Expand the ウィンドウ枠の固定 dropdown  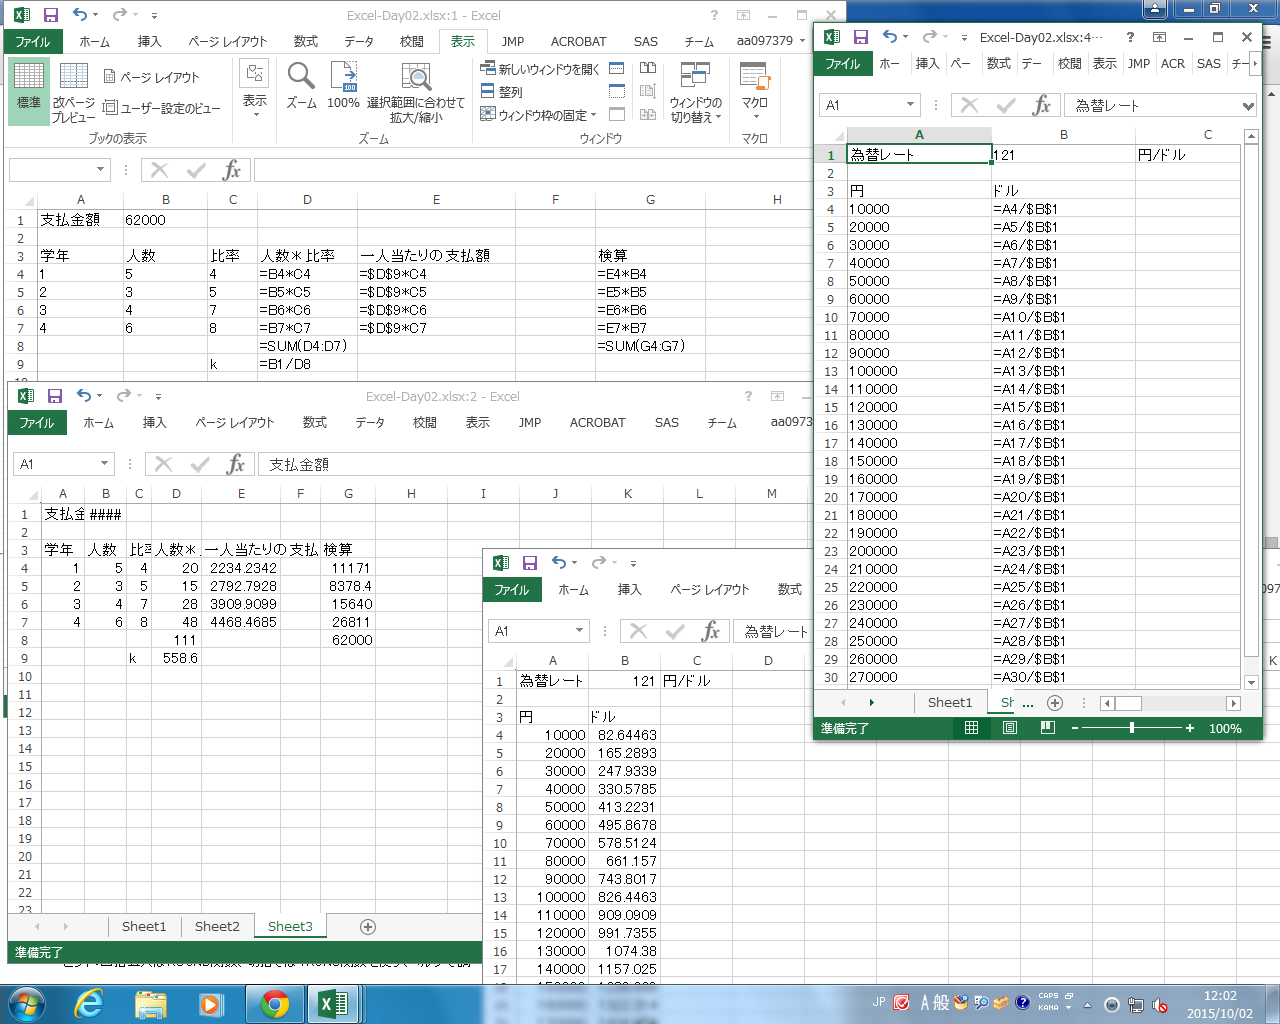pos(539,115)
